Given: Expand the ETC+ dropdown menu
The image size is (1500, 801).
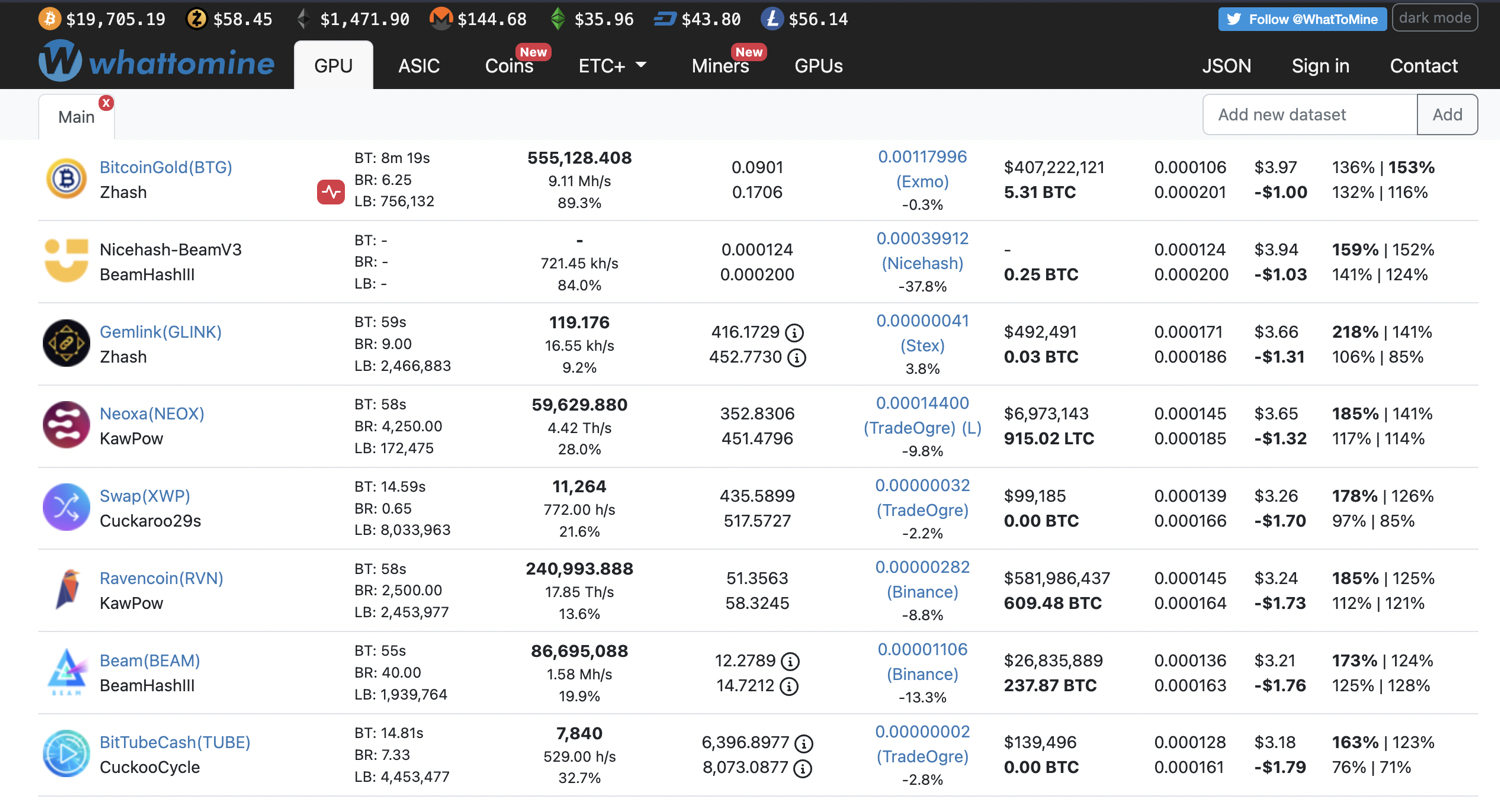Looking at the screenshot, I should (612, 66).
